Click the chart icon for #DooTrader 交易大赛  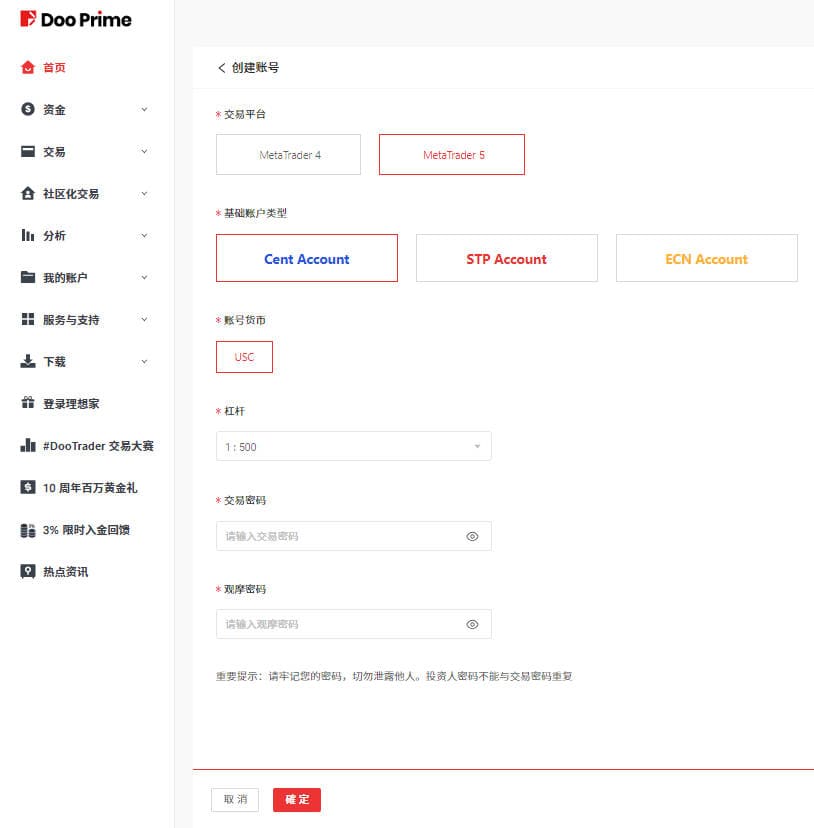(x=27, y=445)
